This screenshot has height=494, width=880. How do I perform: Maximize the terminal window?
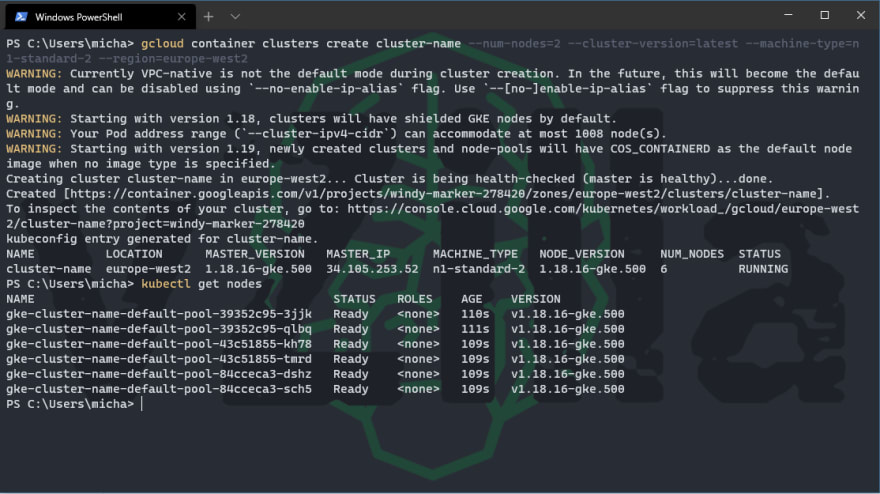click(x=824, y=15)
